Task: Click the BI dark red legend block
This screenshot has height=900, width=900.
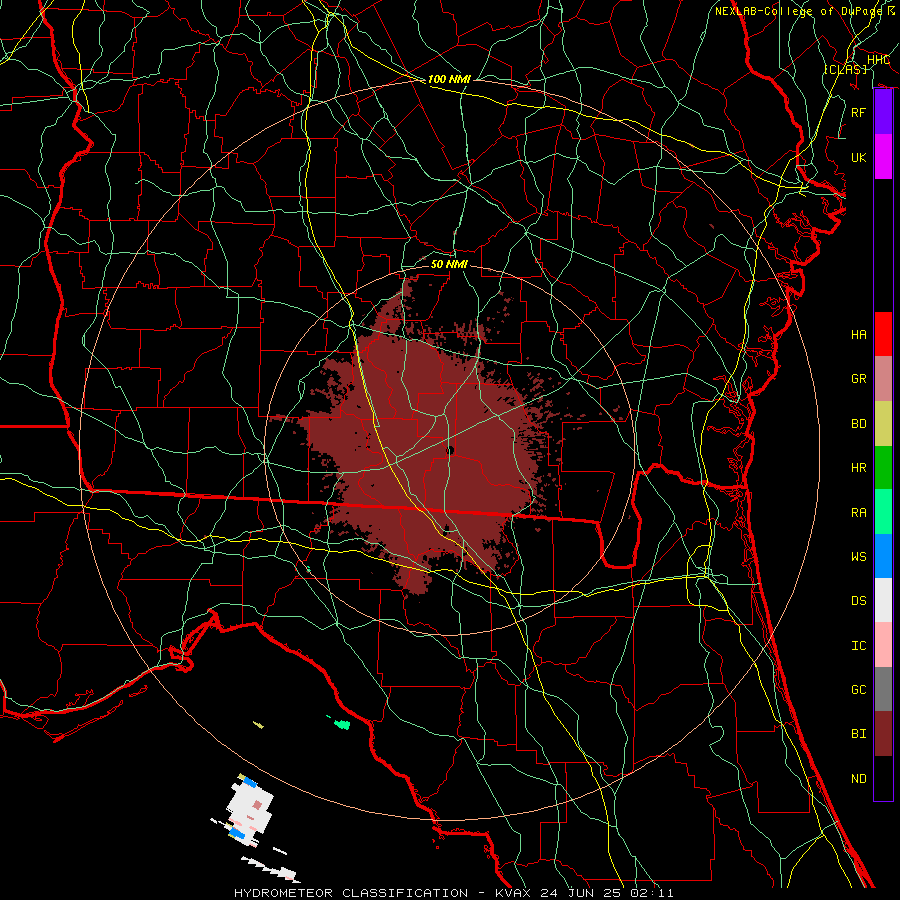Action: point(883,734)
